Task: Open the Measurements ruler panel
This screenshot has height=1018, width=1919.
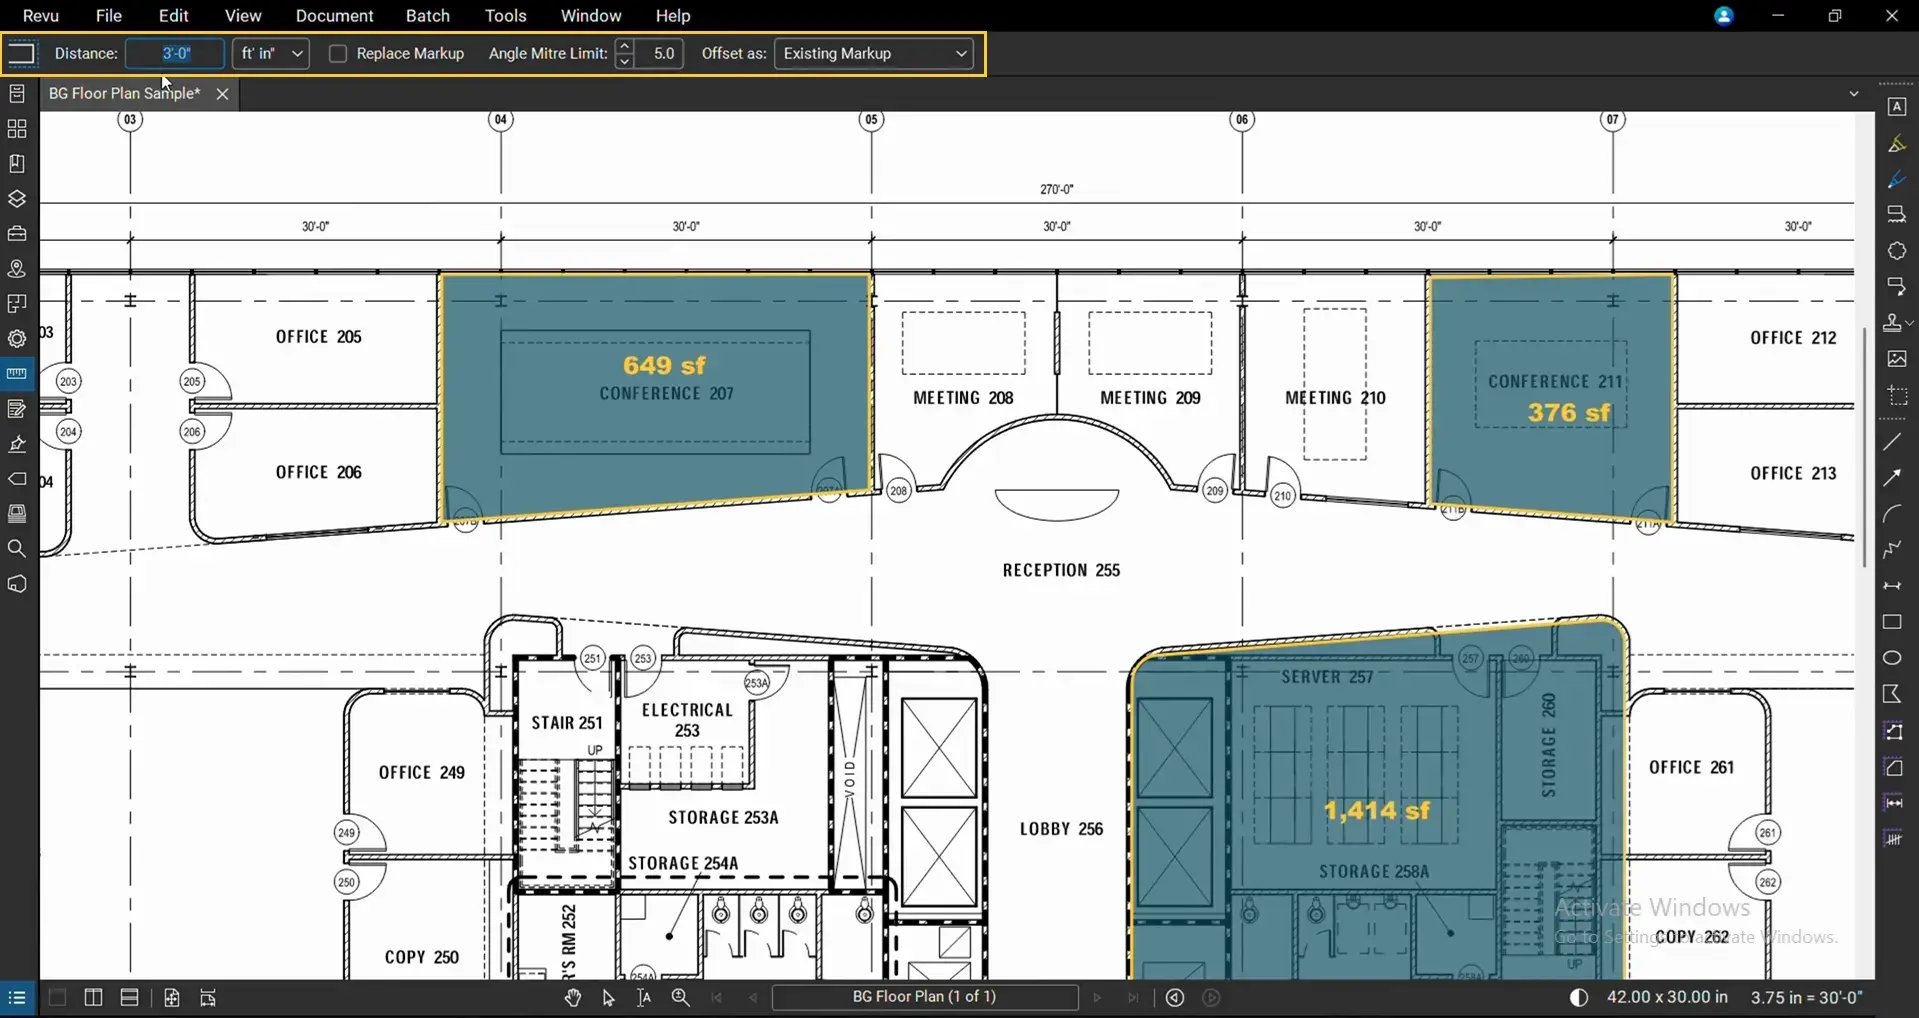Action: (x=17, y=374)
